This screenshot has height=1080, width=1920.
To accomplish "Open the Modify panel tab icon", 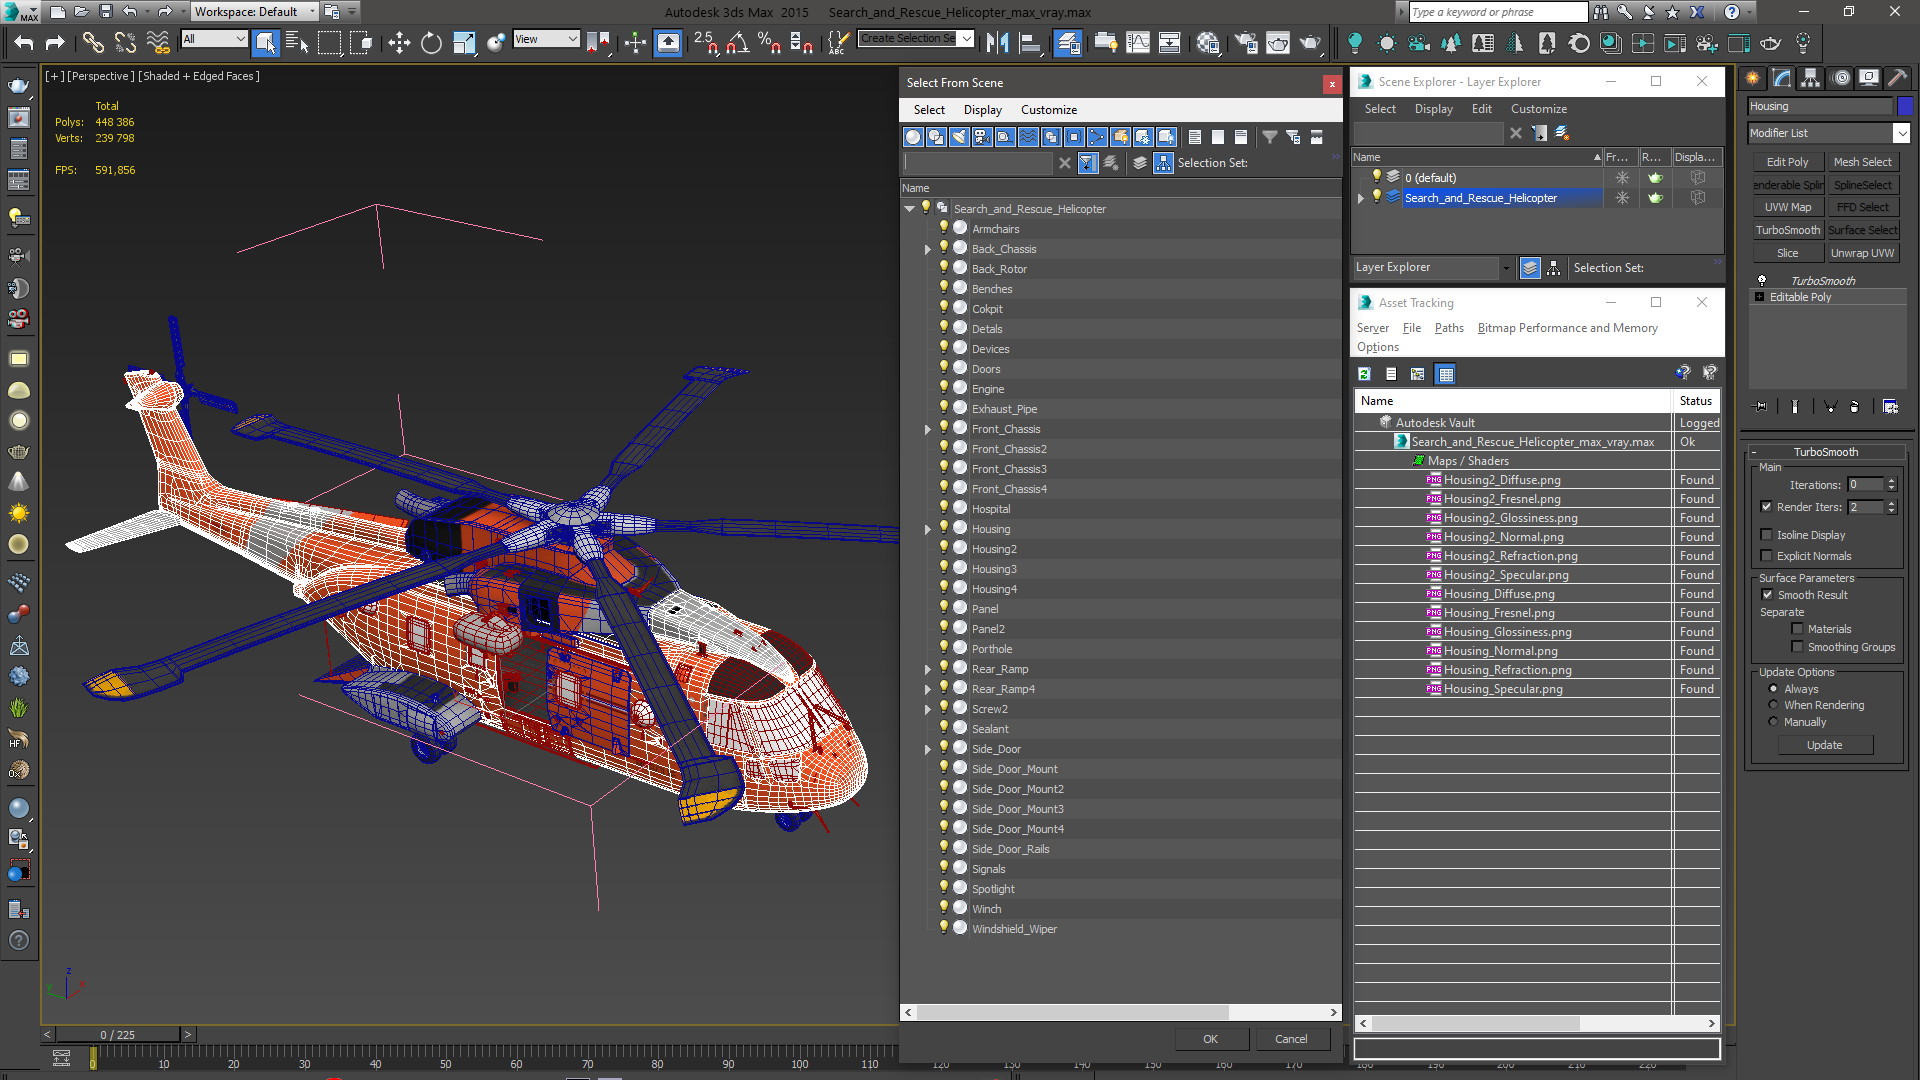I will (x=1782, y=78).
